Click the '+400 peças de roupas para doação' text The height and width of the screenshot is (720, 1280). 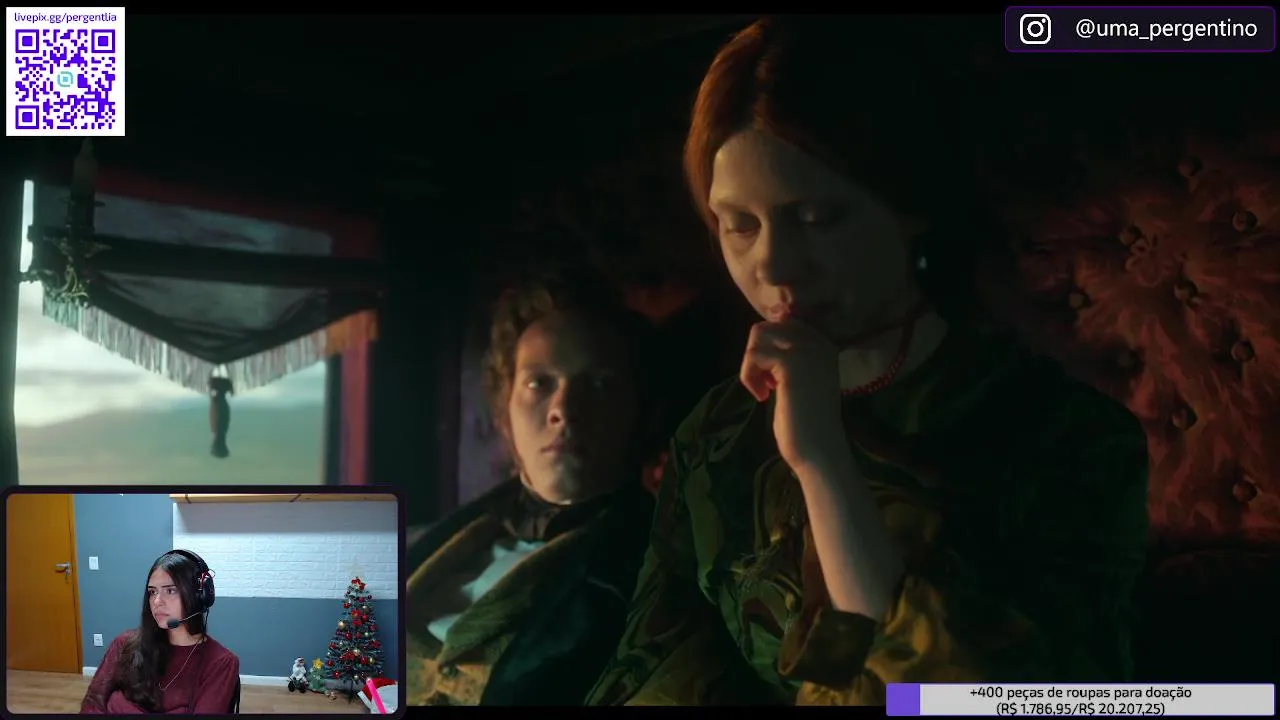(1080, 692)
